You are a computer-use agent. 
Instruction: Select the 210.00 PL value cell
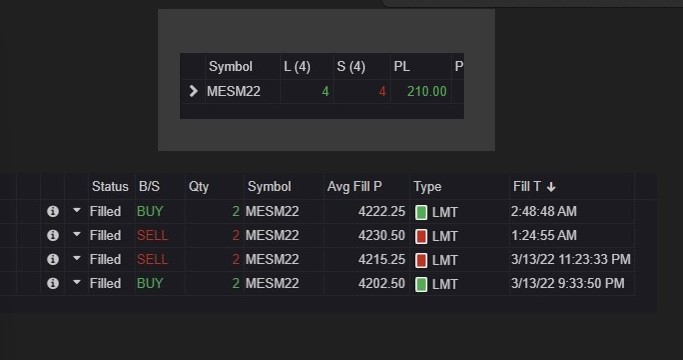[421, 92]
